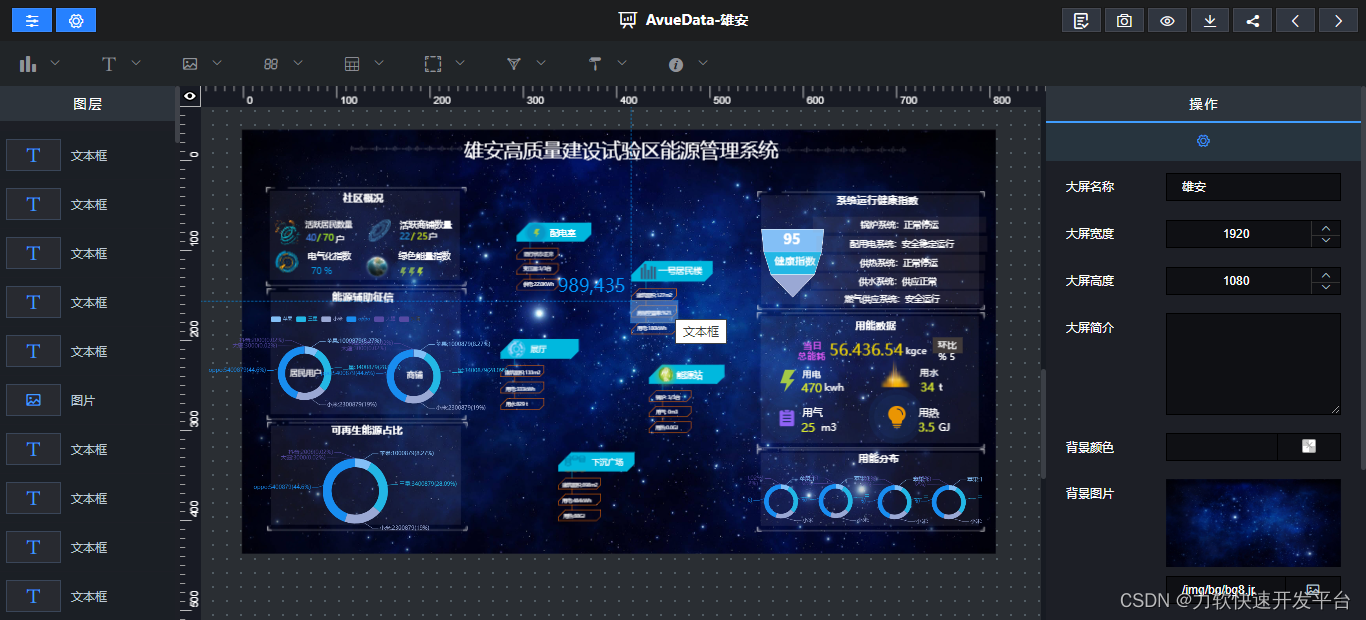Click the 大屏宽度 field showing 1920

pos(1238,234)
